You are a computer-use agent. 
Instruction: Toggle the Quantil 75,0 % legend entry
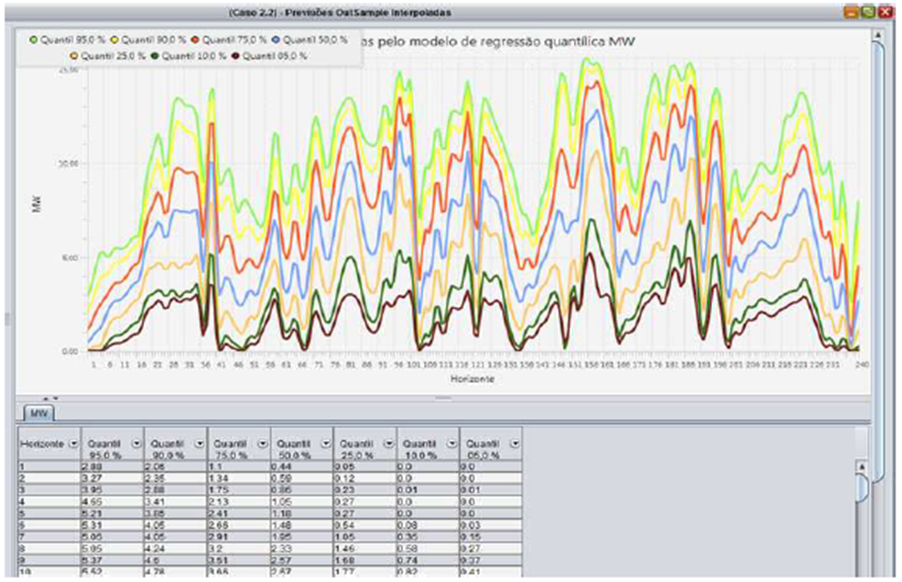195,40
